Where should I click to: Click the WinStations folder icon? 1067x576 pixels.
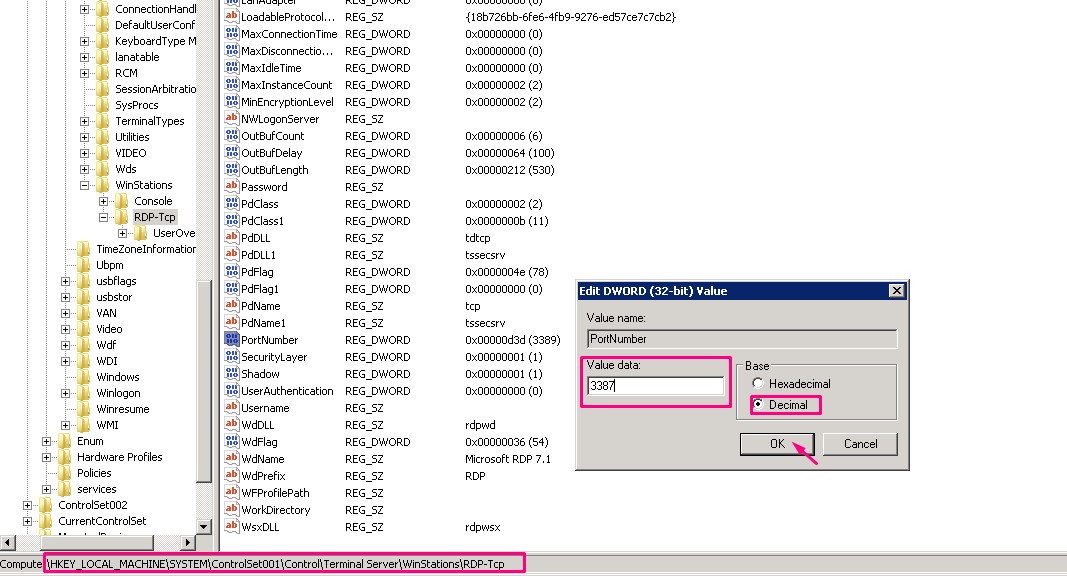tap(103, 185)
